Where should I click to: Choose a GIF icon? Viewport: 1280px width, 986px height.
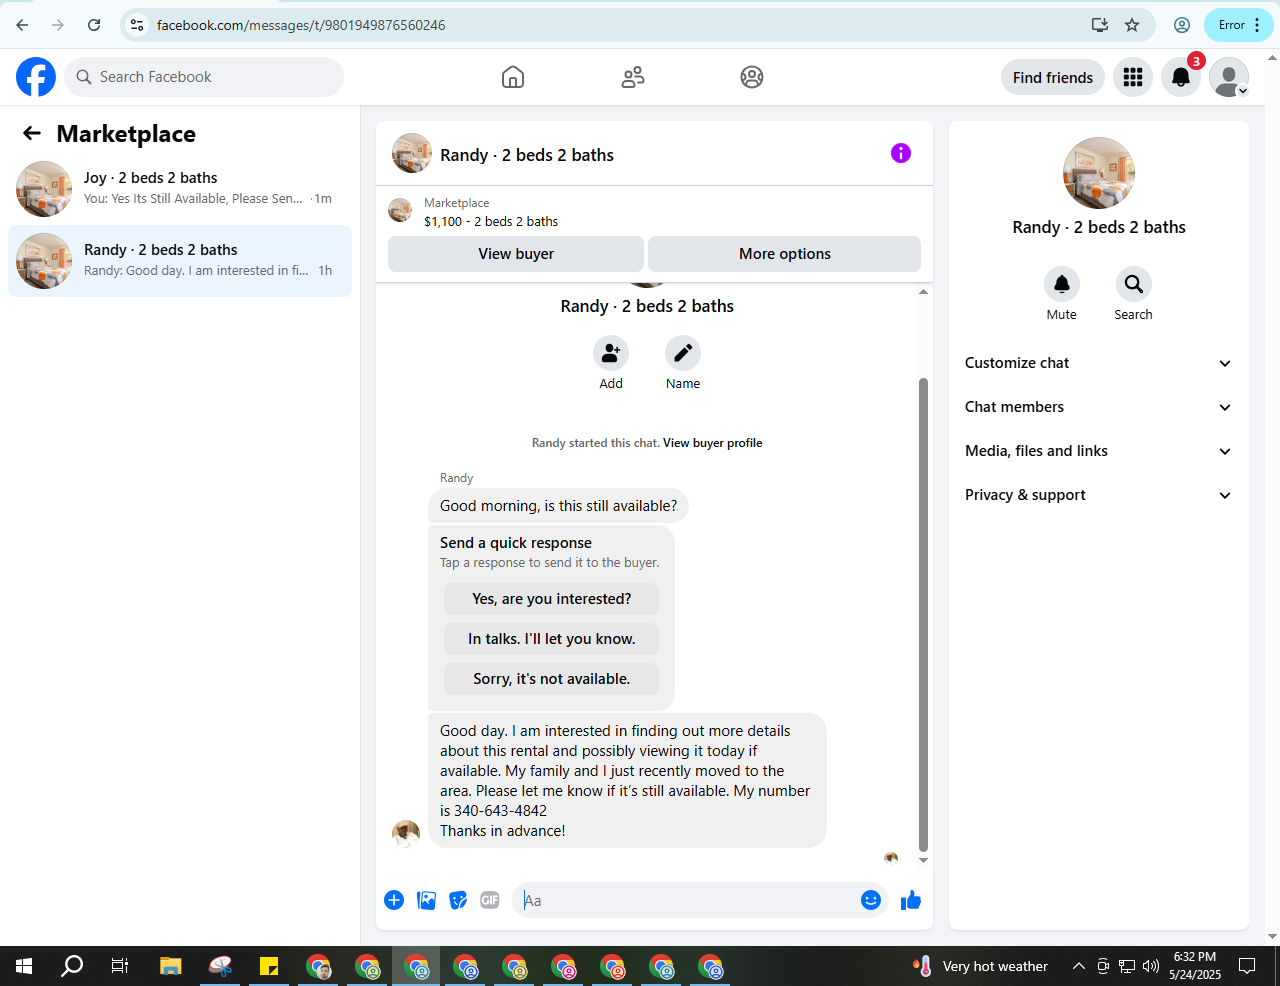(x=490, y=900)
